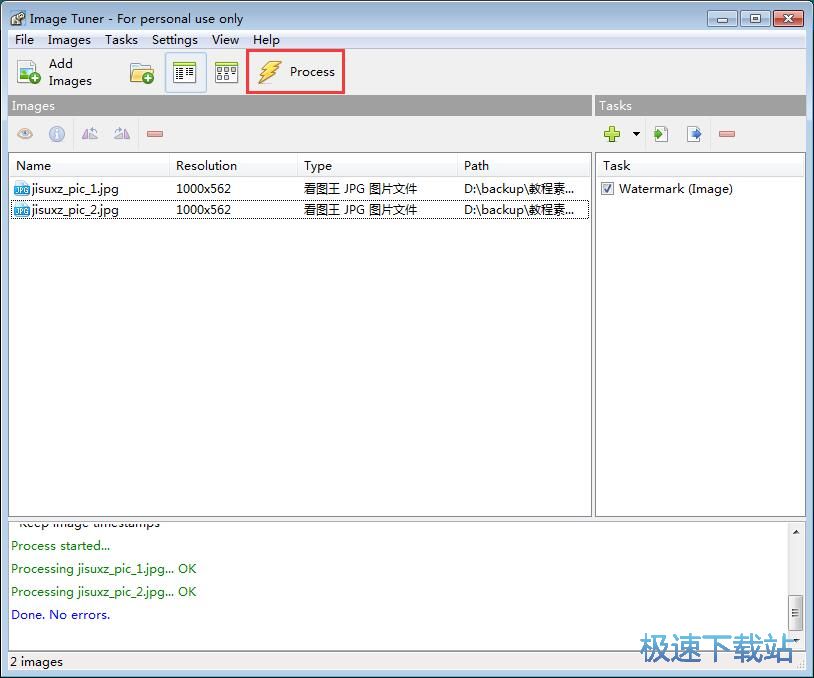Uncheck the Watermark (Image) task checkbox
The image size is (814, 678).
click(607, 188)
